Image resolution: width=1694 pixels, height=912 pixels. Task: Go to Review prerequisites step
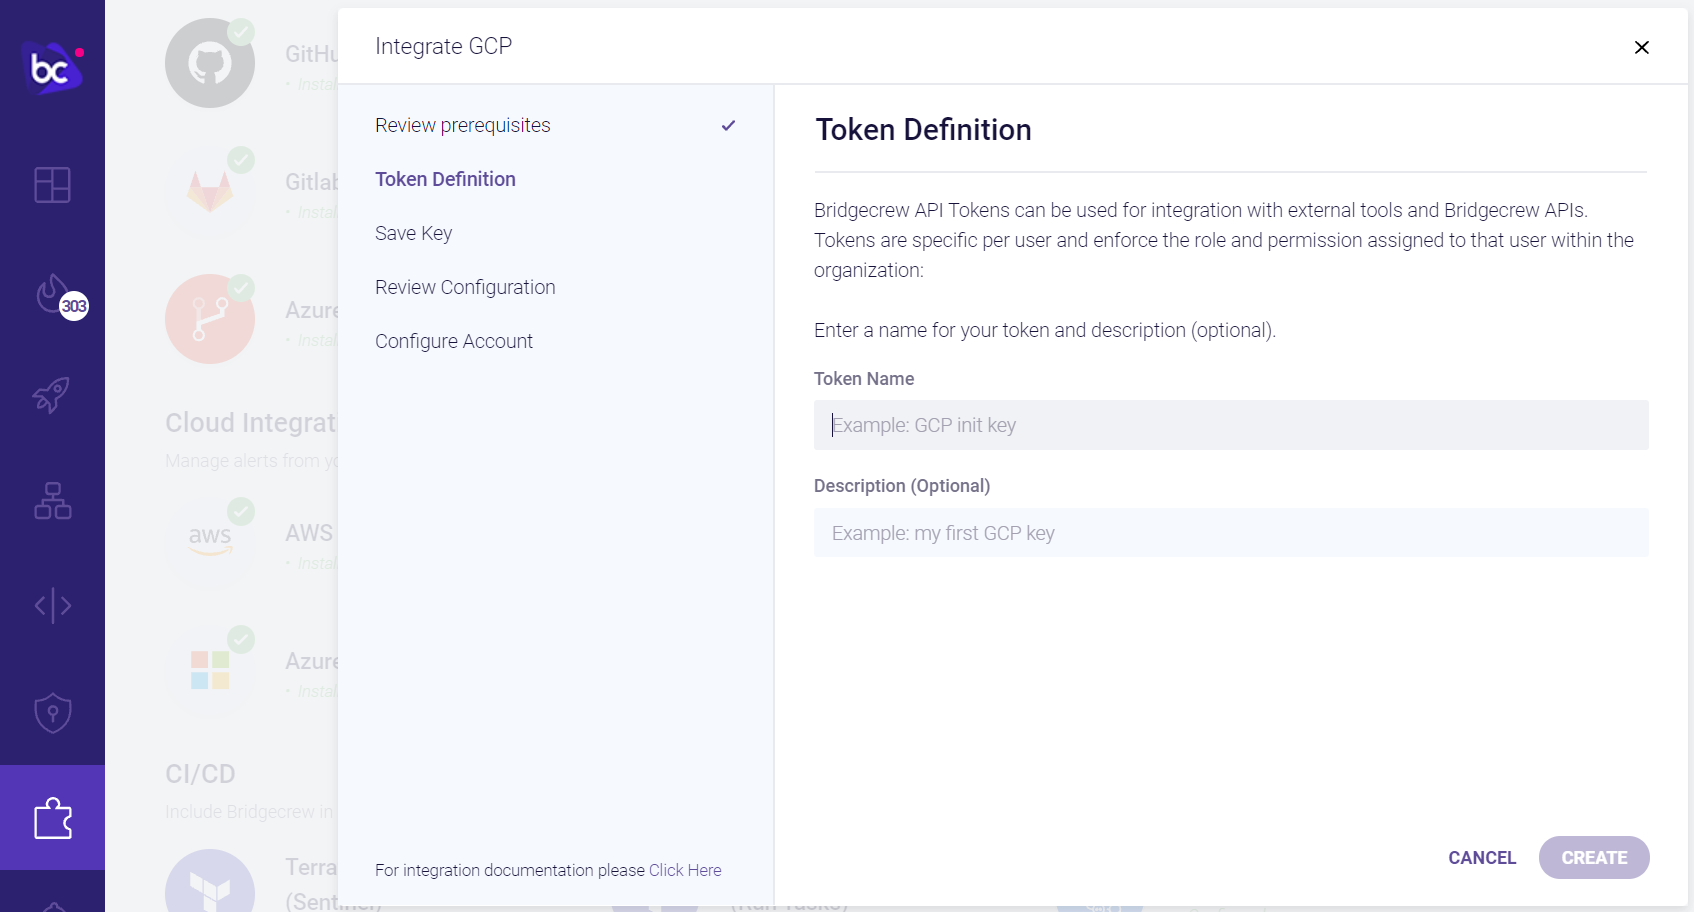tap(462, 125)
